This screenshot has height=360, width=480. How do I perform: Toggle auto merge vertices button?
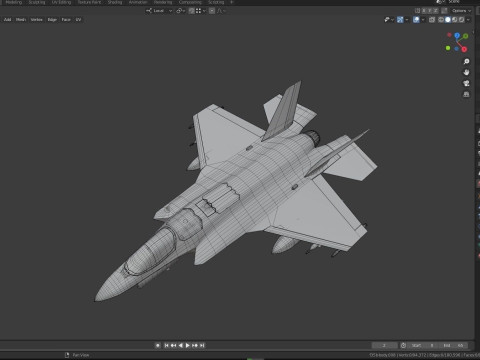click(x=444, y=11)
